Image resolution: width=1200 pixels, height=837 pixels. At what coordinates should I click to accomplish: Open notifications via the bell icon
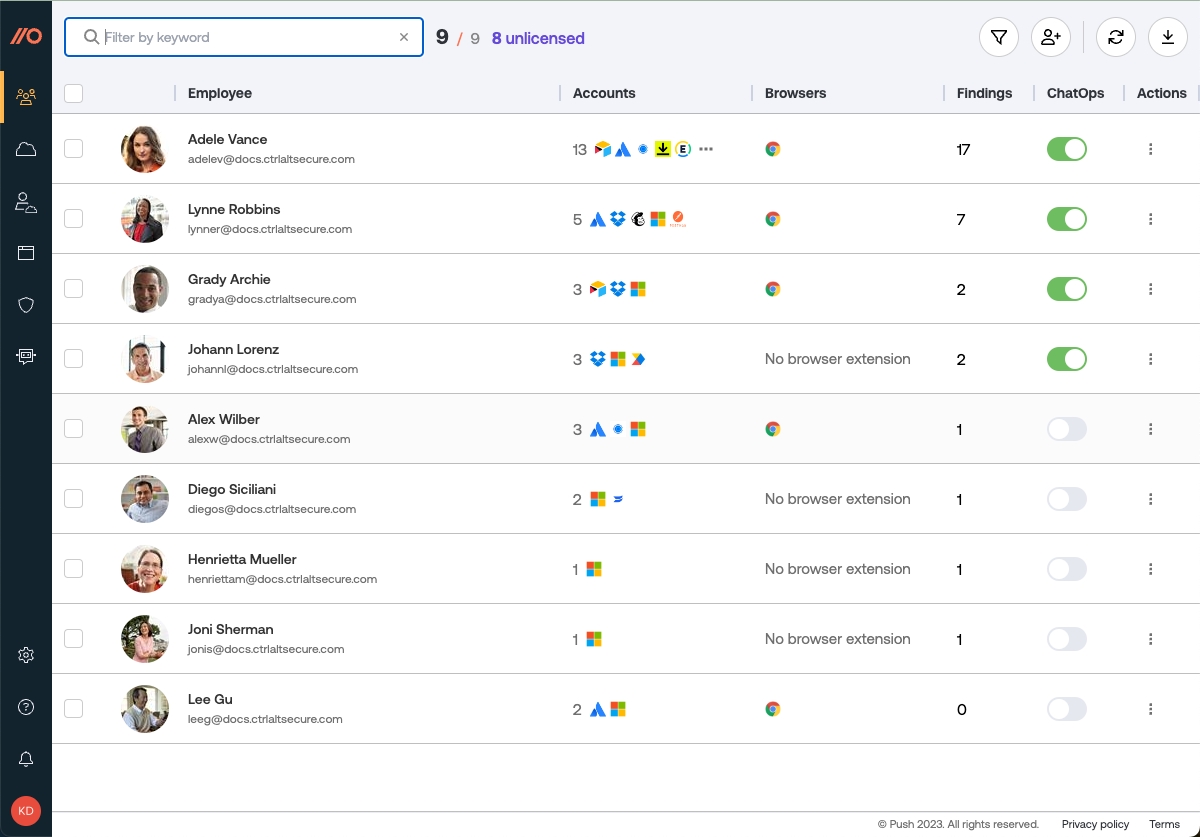pyautogui.click(x=26, y=759)
